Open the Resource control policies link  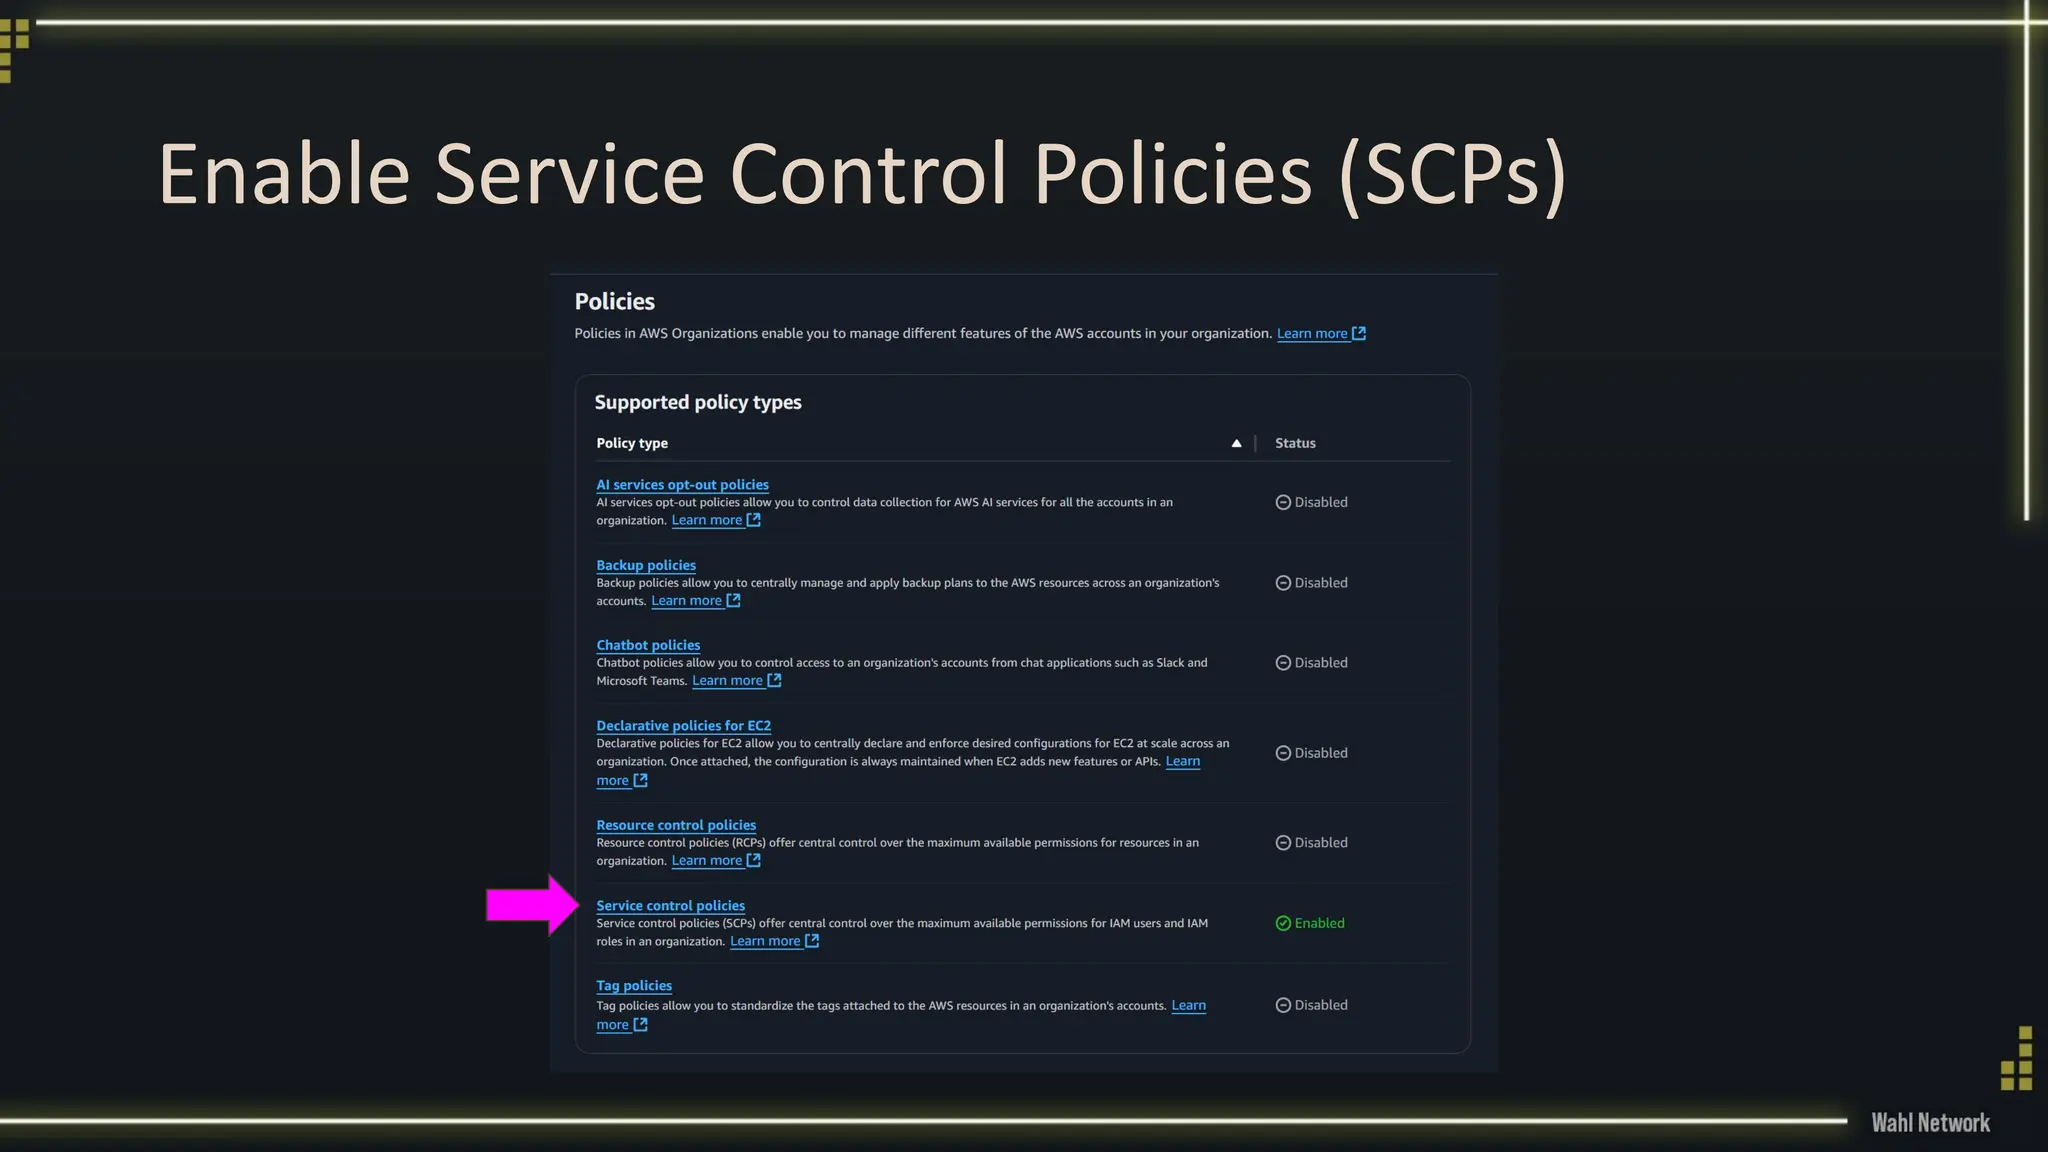click(x=676, y=825)
